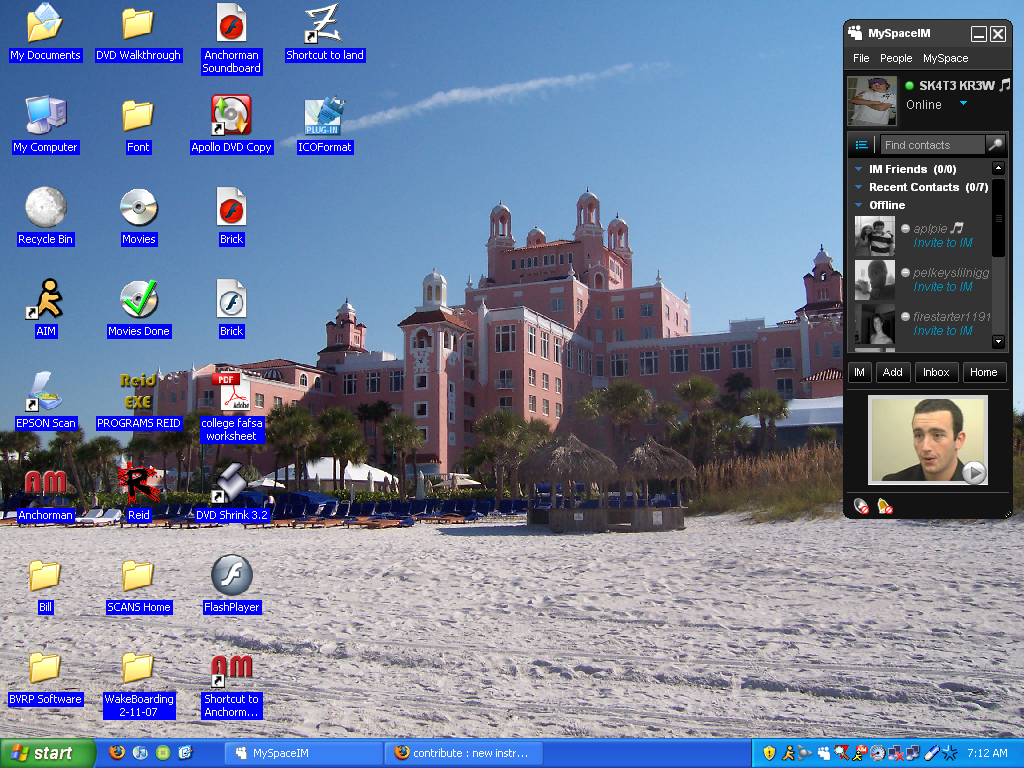
Task: Disable alerts using the bell icon
Action: [886, 506]
